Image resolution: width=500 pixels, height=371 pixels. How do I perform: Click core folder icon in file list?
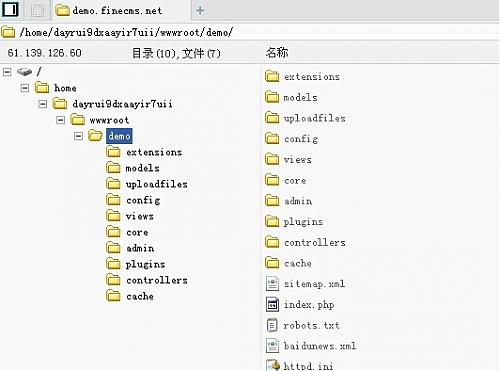tap(272, 180)
